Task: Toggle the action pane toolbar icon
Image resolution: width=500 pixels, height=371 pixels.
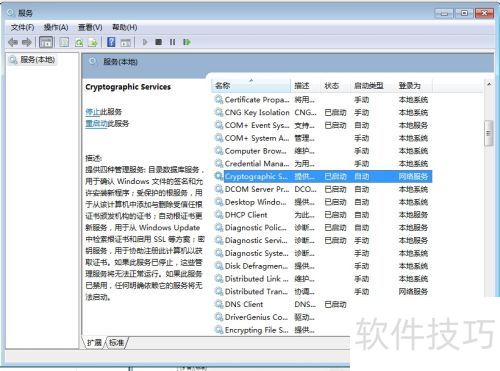Action: [125, 42]
